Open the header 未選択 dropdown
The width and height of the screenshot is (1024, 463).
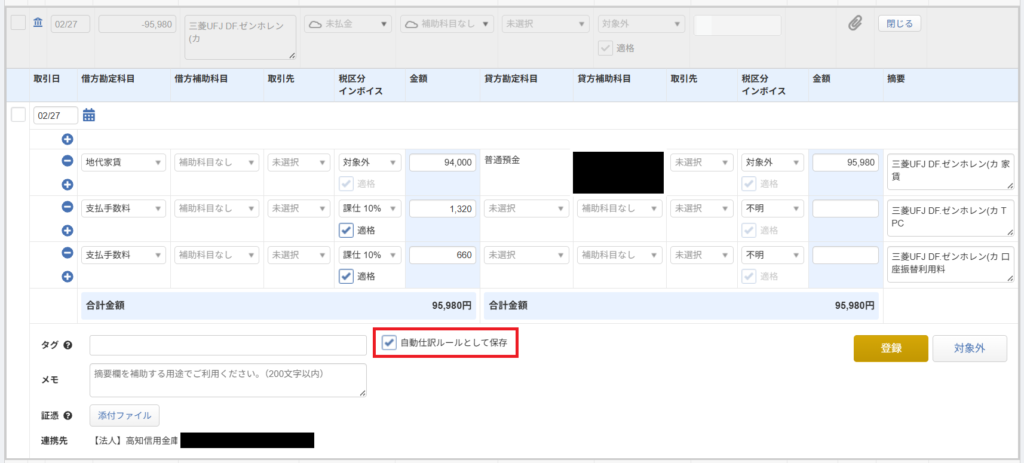click(546, 24)
